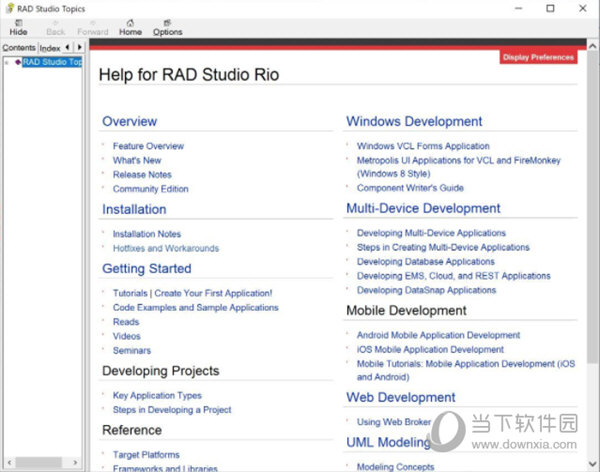Click the purple book icon in tree

[x=18, y=62]
